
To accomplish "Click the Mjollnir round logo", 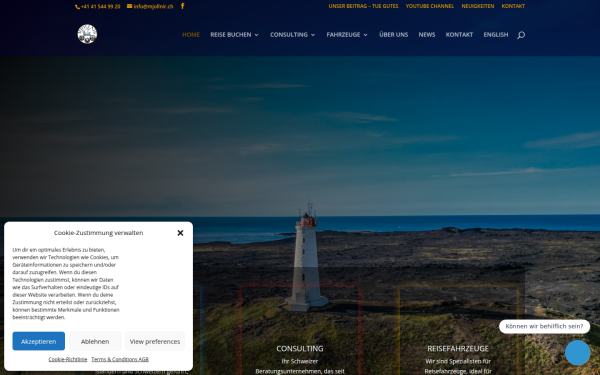I will tap(87, 34).
